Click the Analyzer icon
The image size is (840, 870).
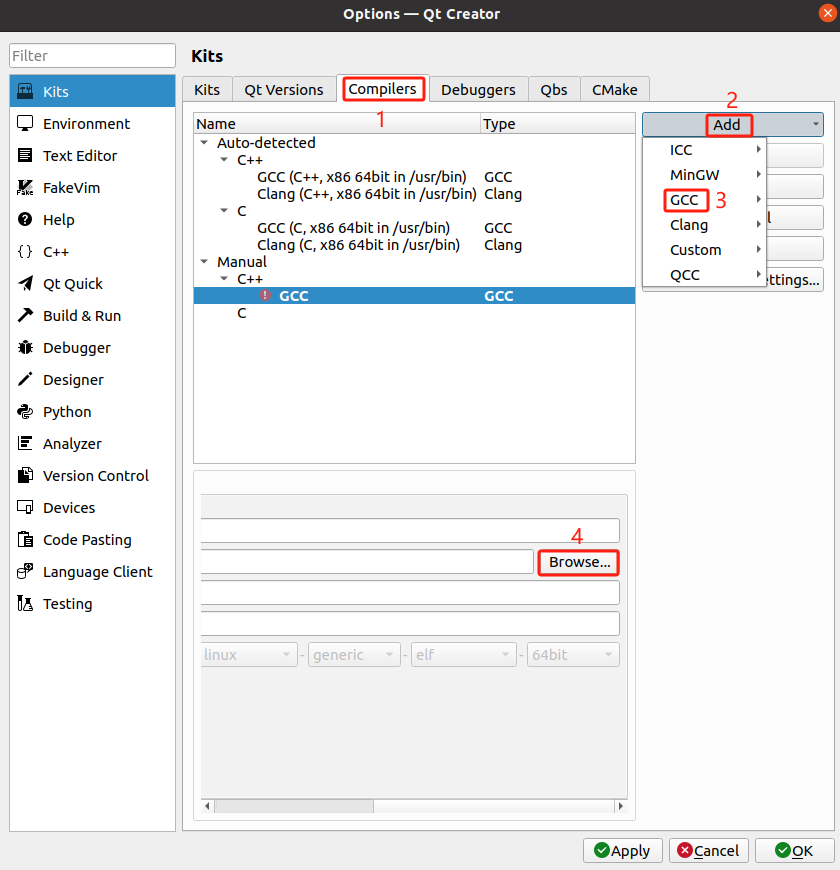(25, 443)
